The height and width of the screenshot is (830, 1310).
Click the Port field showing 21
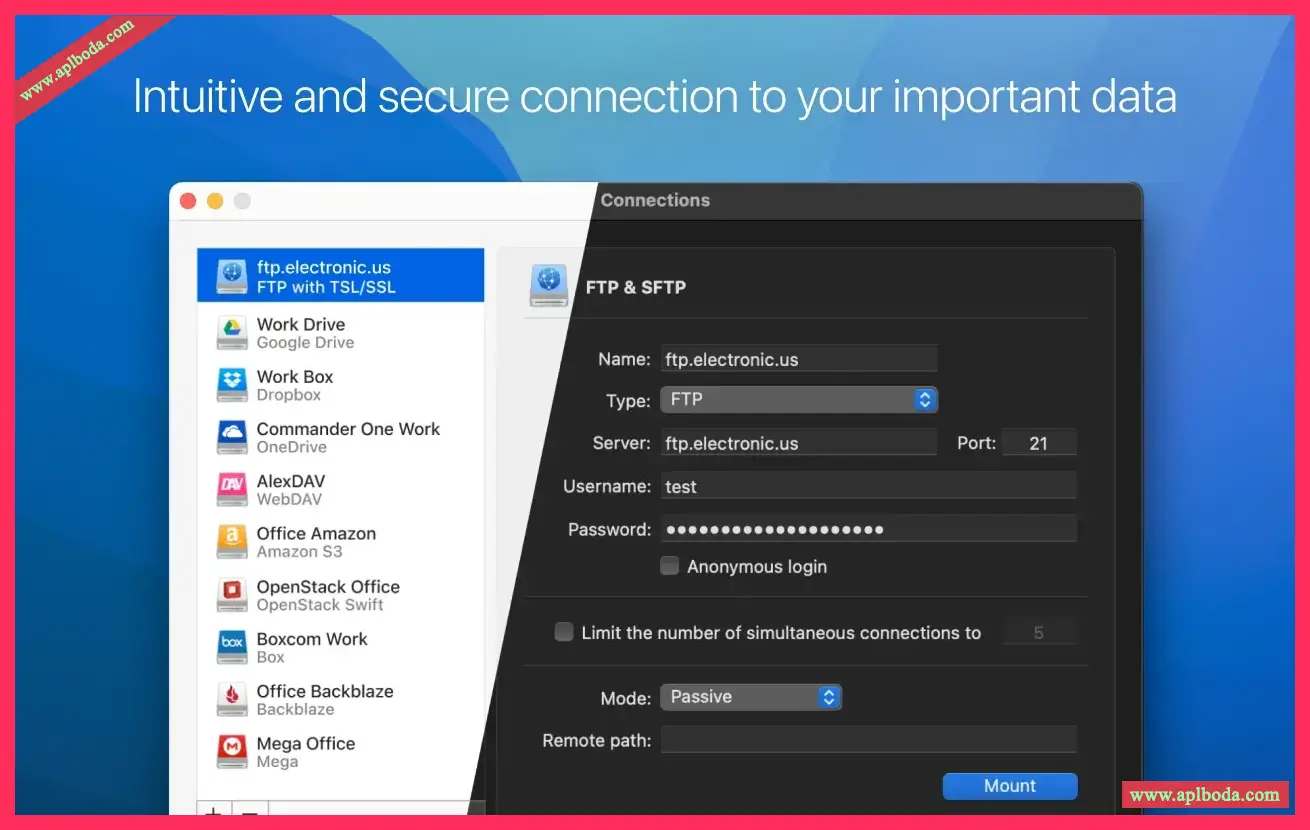click(x=1039, y=443)
